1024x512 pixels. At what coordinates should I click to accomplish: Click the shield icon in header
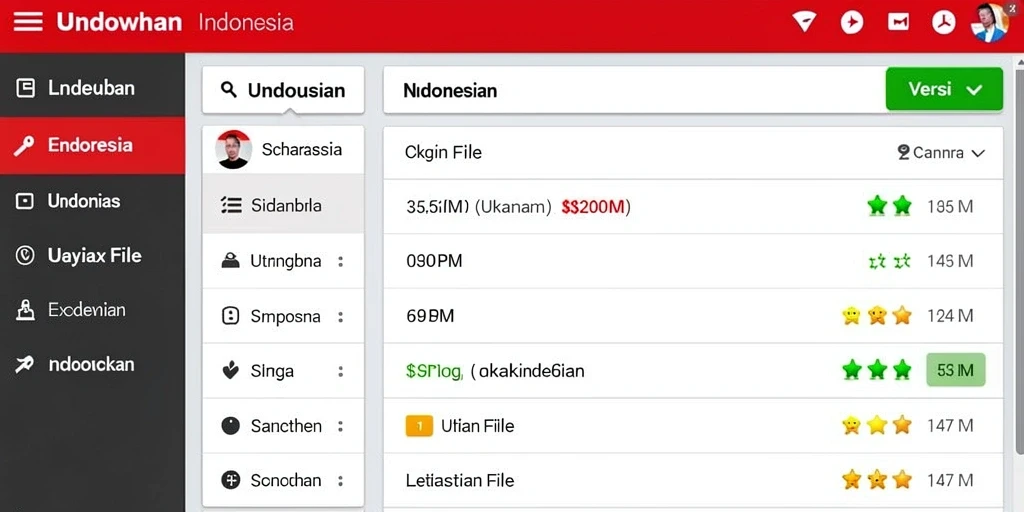coord(805,22)
